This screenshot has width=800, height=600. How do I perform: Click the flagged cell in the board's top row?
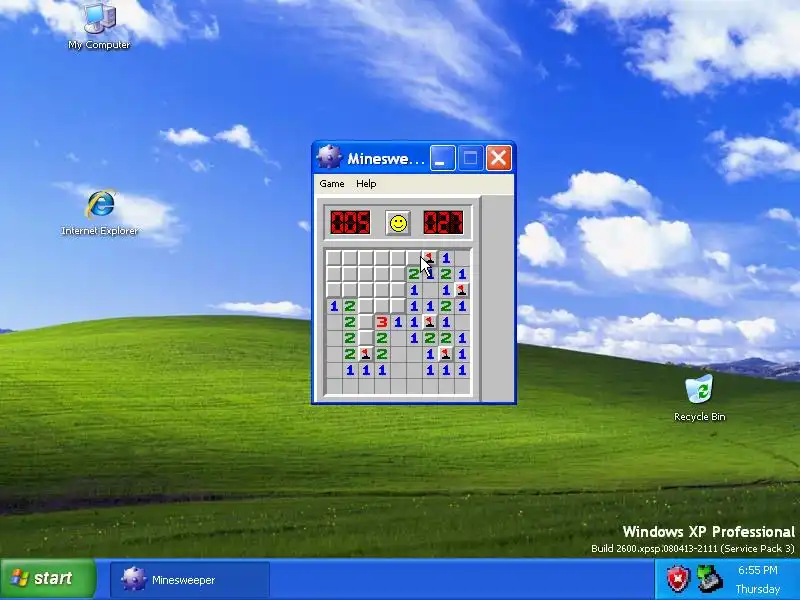[x=430, y=258]
